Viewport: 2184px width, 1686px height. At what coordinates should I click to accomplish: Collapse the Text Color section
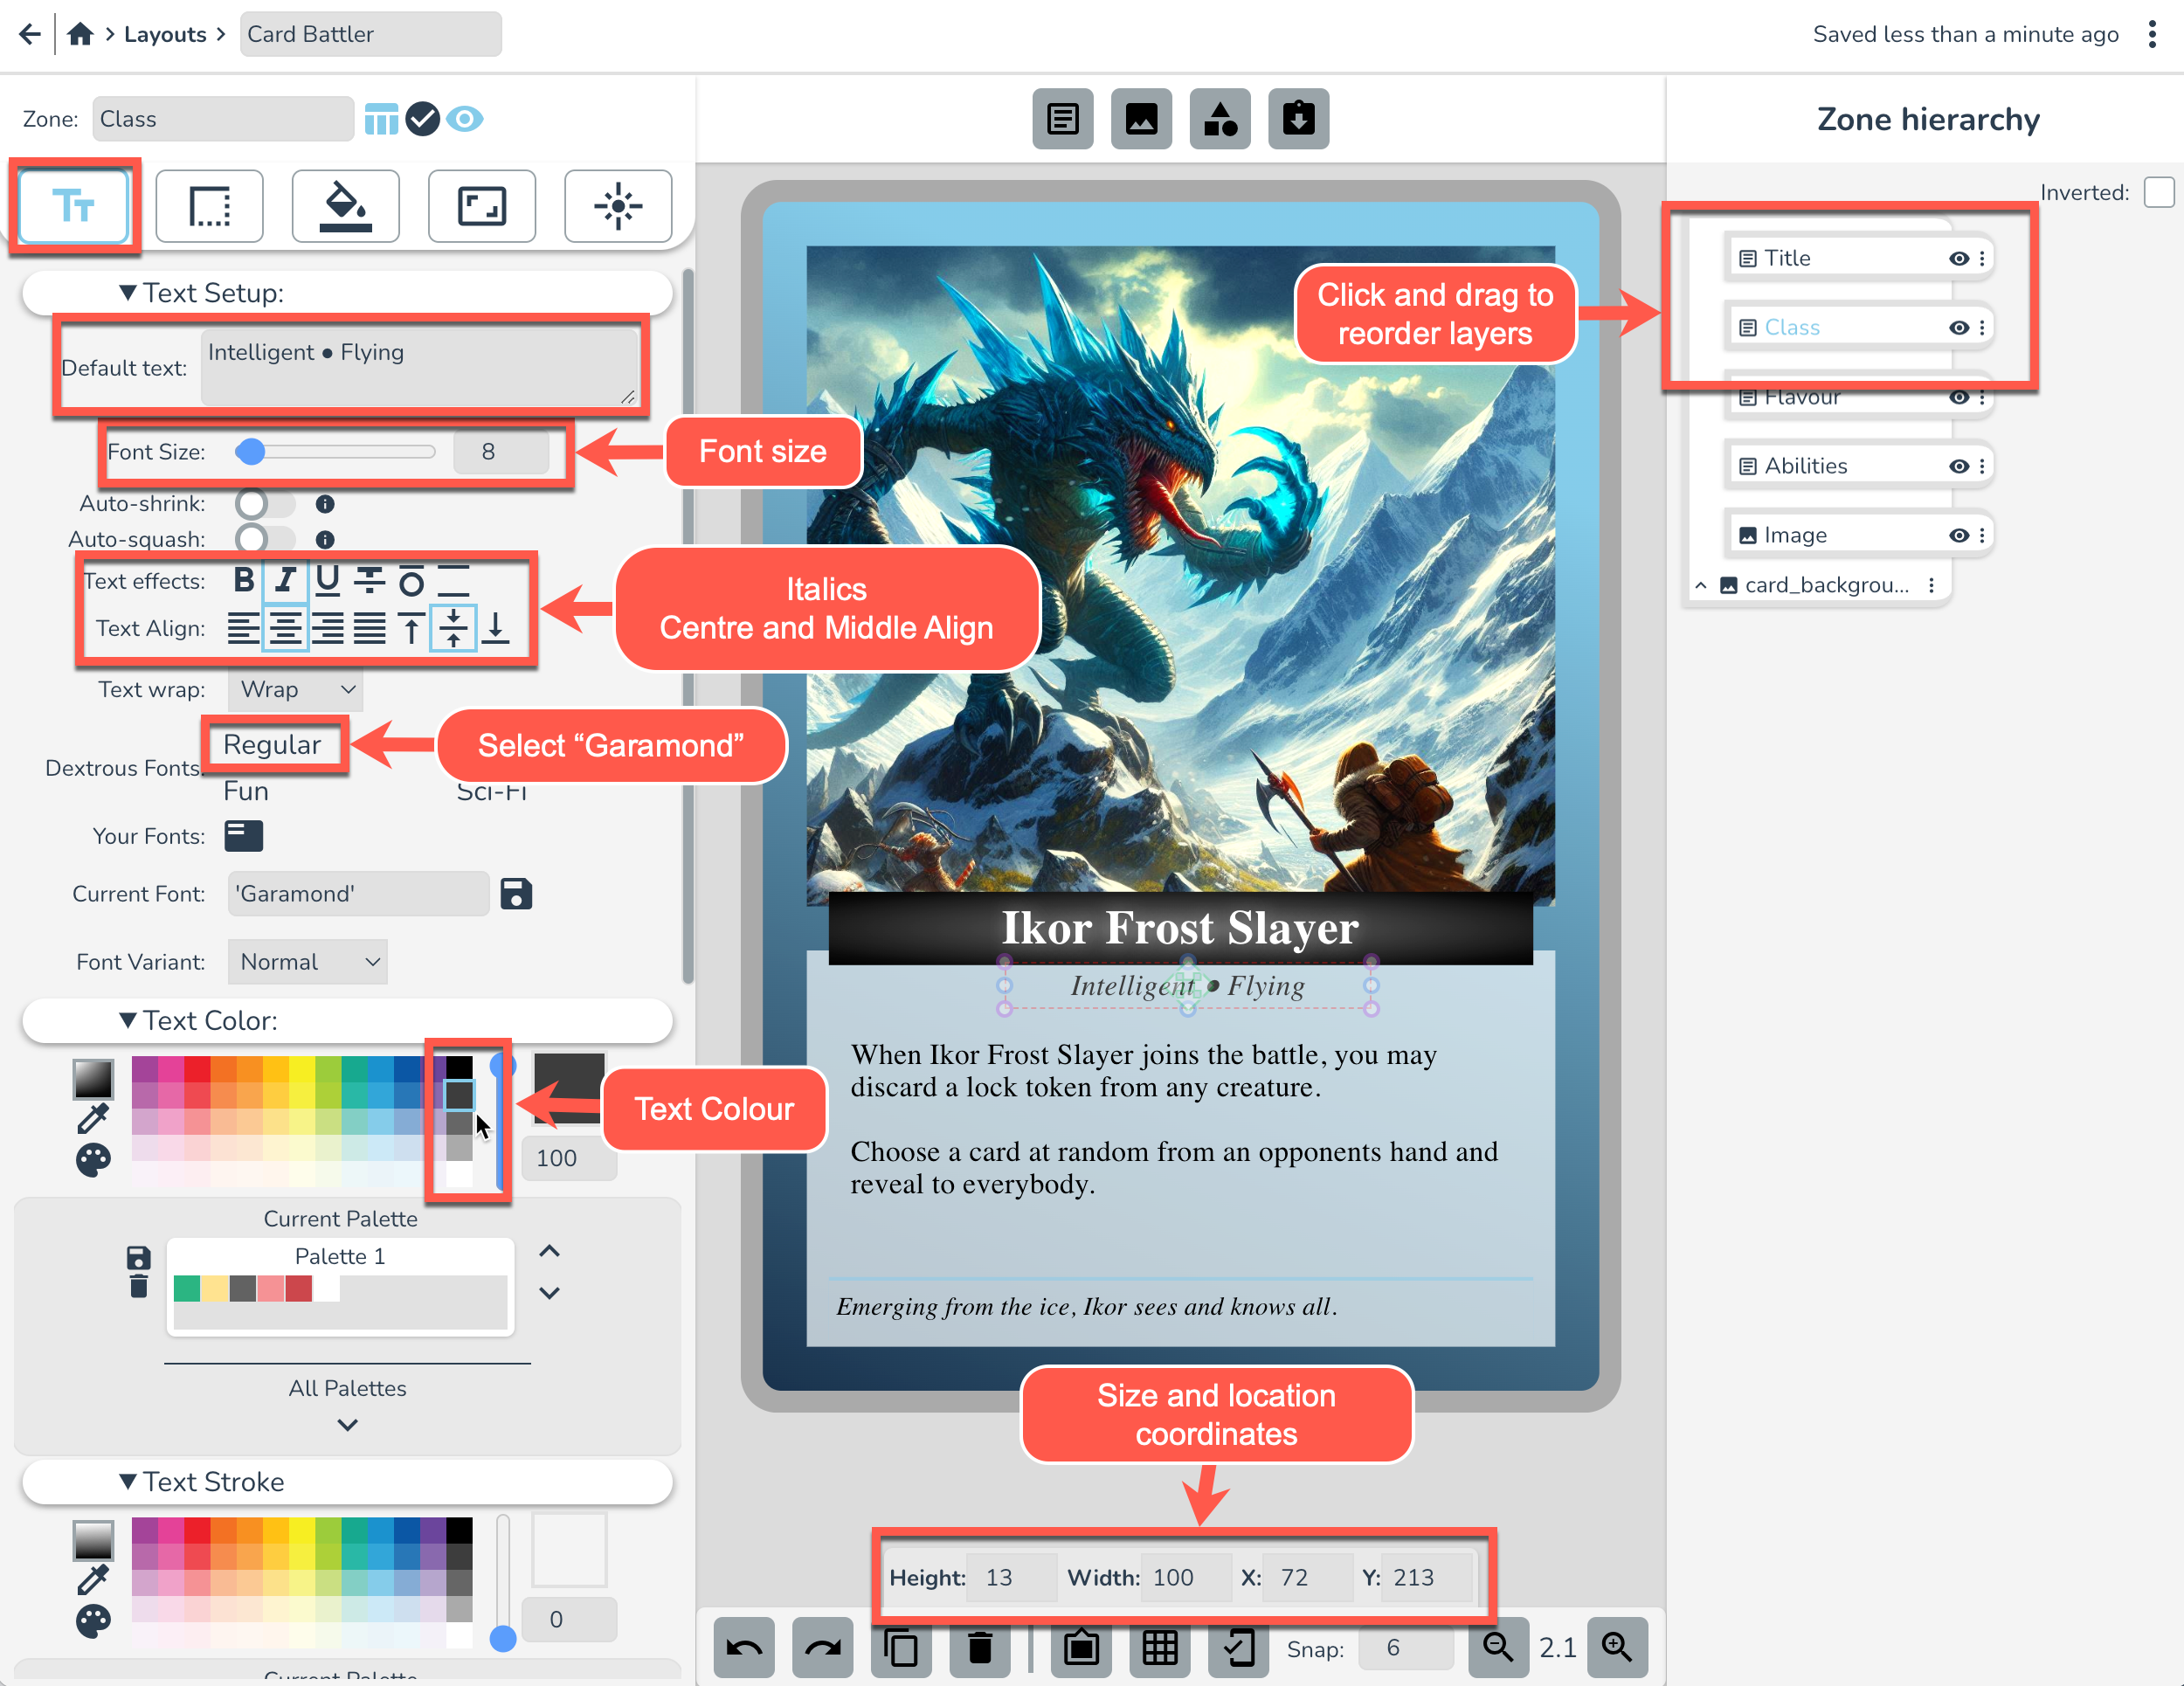[x=128, y=1020]
